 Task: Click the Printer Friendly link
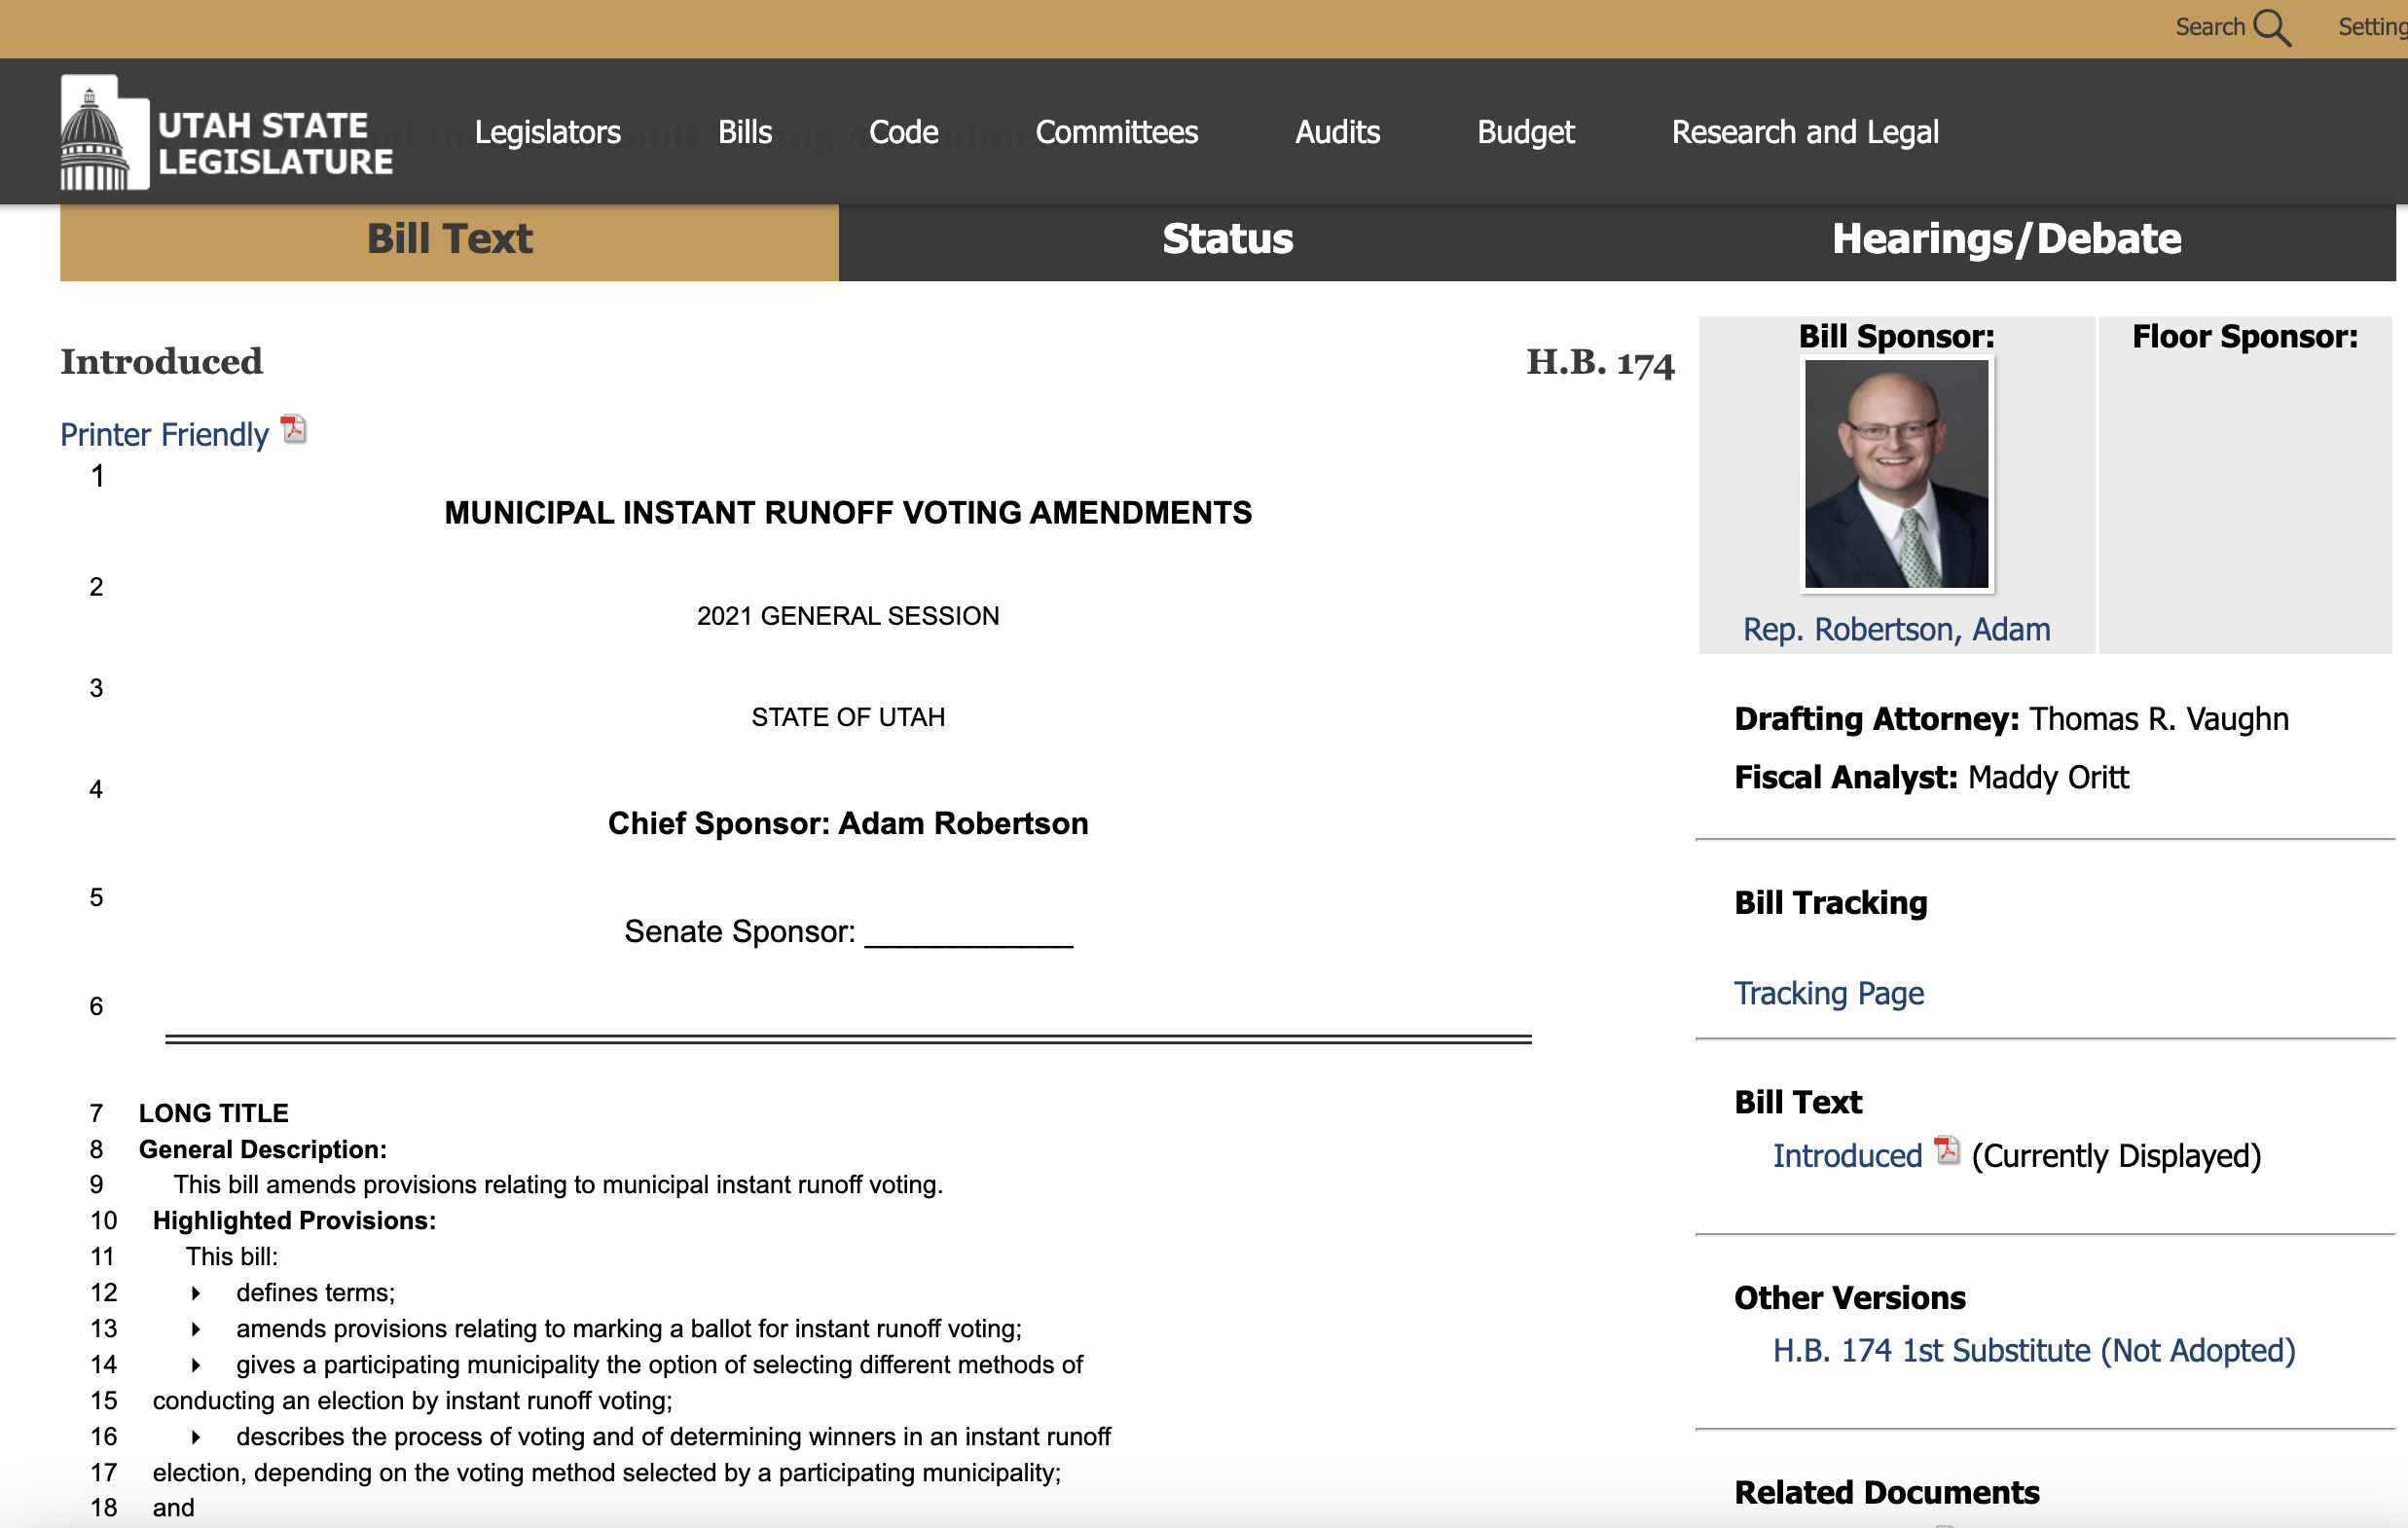click(165, 435)
